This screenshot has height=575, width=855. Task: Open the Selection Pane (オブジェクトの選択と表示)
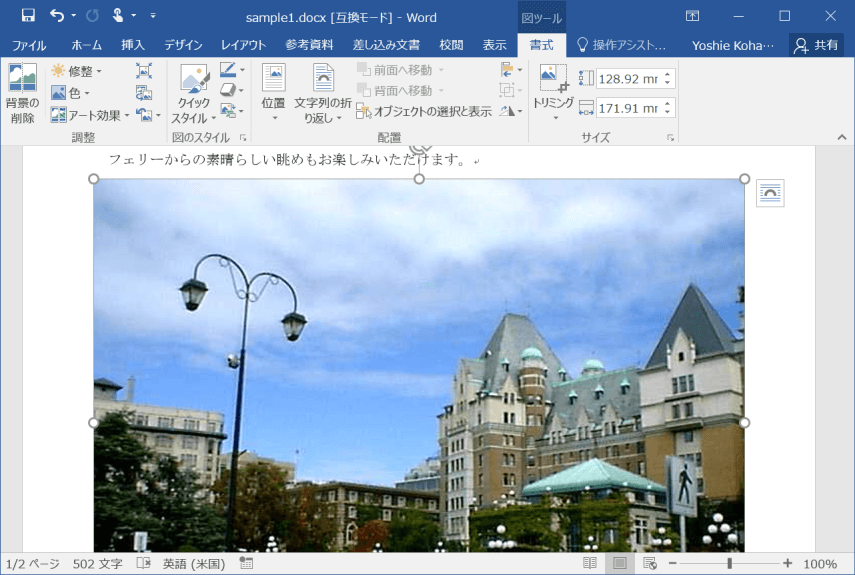(x=424, y=111)
